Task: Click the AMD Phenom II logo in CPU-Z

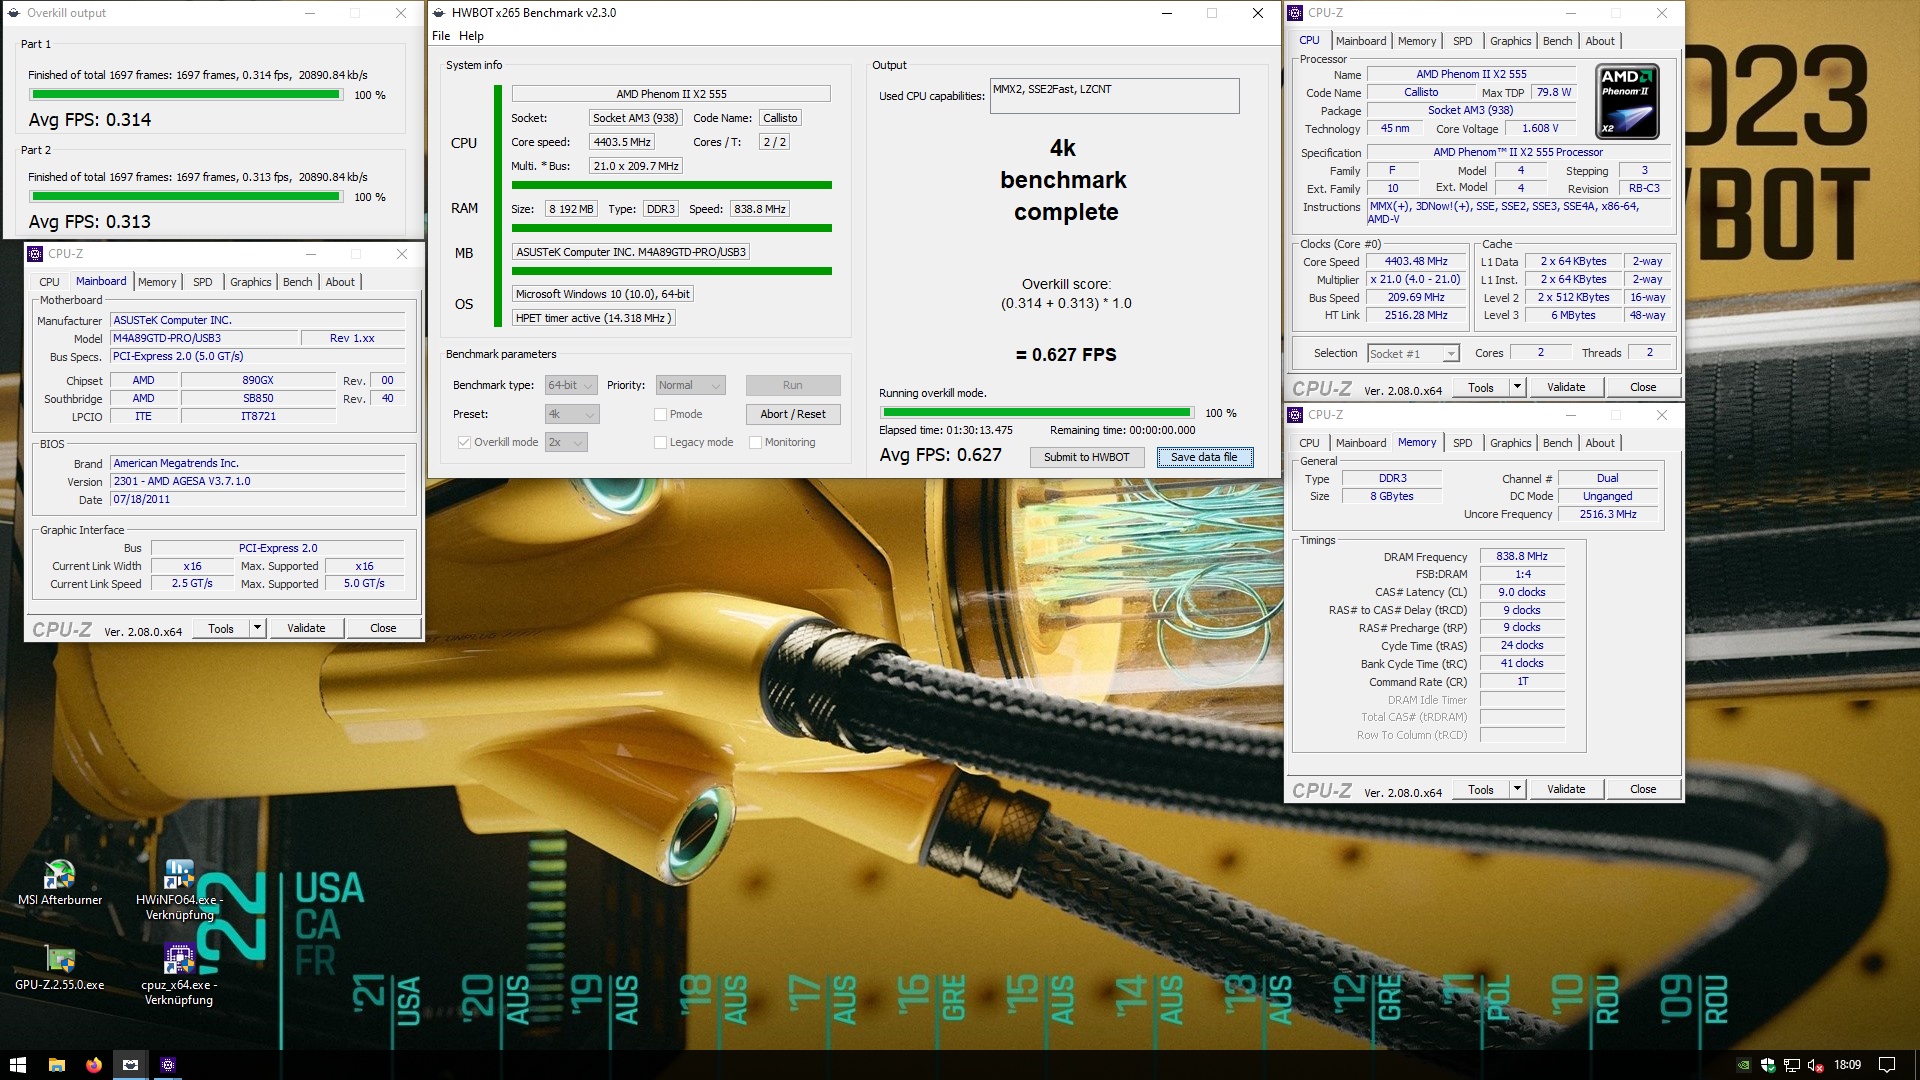Action: click(x=1627, y=101)
